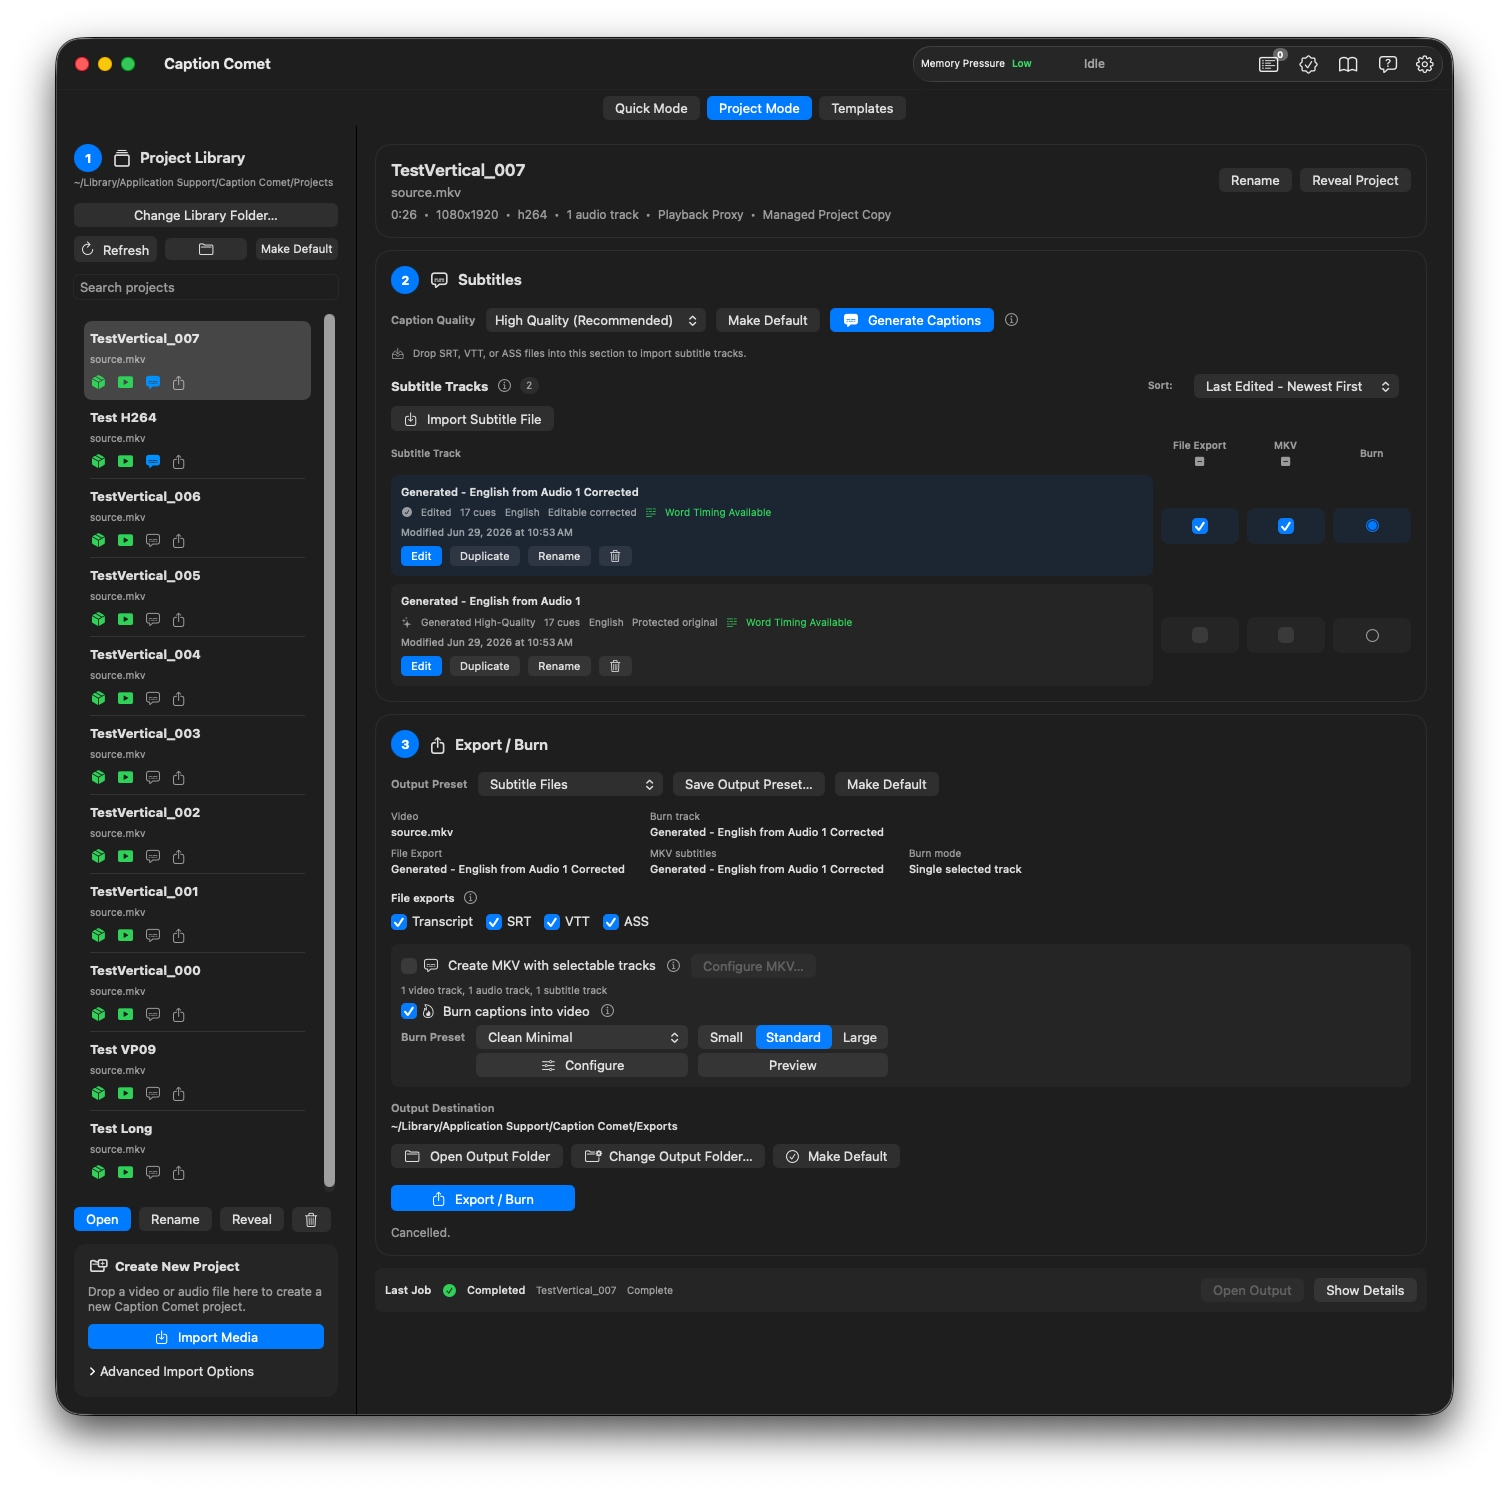Open the Burn Preset Clean Minimal dropdown
This screenshot has width=1509, height=1489.
click(x=582, y=1037)
